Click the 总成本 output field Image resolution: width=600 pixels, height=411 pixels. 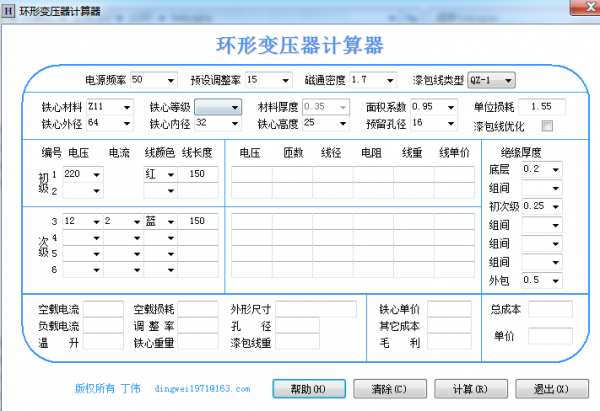550,309
